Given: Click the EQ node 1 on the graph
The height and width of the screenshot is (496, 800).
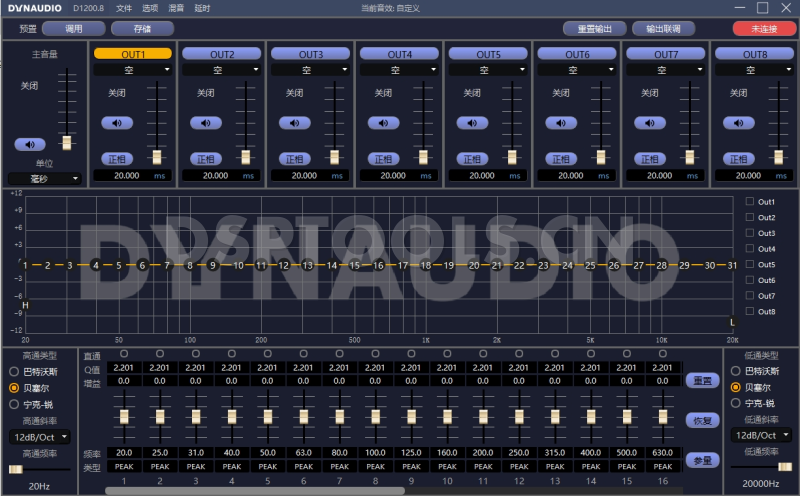Looking at the screenshot, I should [x=24, y=265].
